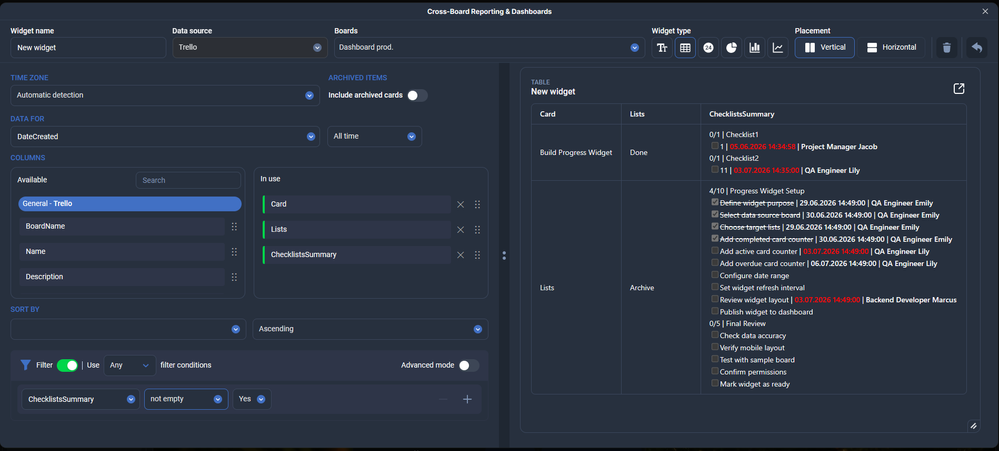999x451 pixels.
Task: Expand the All time period dropdown
Action: (375, 136)
